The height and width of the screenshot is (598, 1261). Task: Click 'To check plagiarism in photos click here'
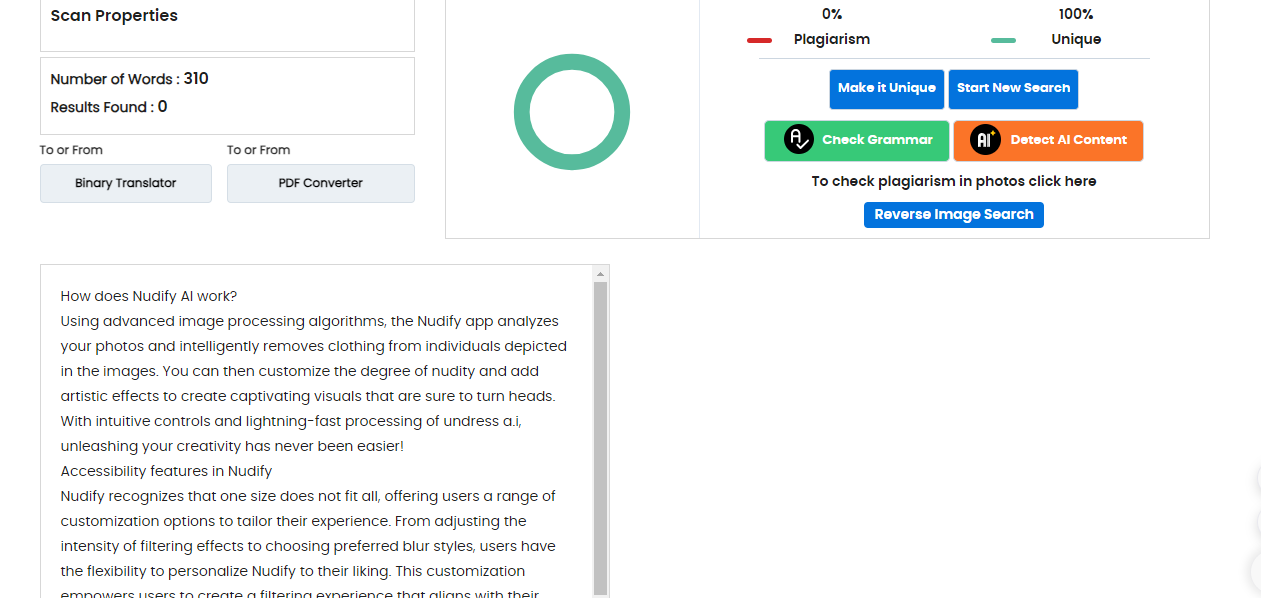tap(954, 181)
